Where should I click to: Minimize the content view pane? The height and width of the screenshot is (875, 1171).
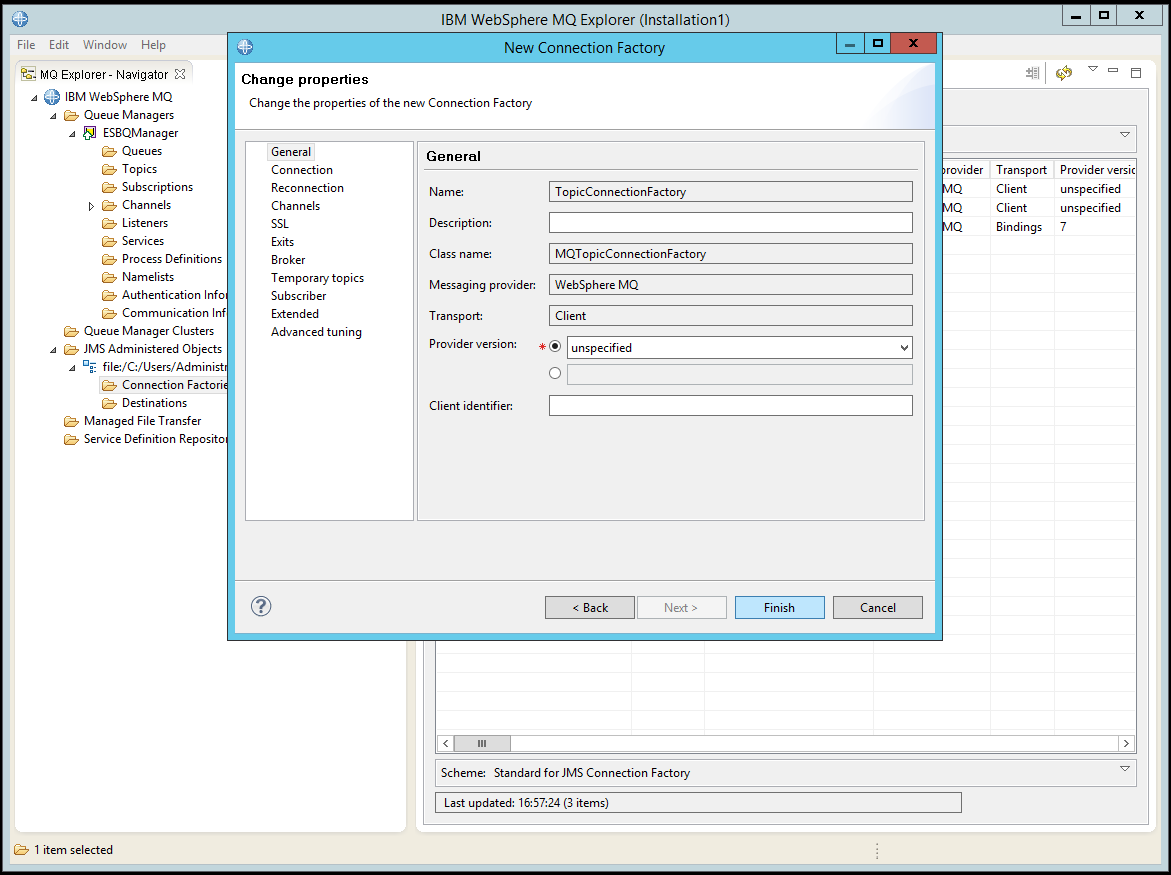coord(1112,72)
